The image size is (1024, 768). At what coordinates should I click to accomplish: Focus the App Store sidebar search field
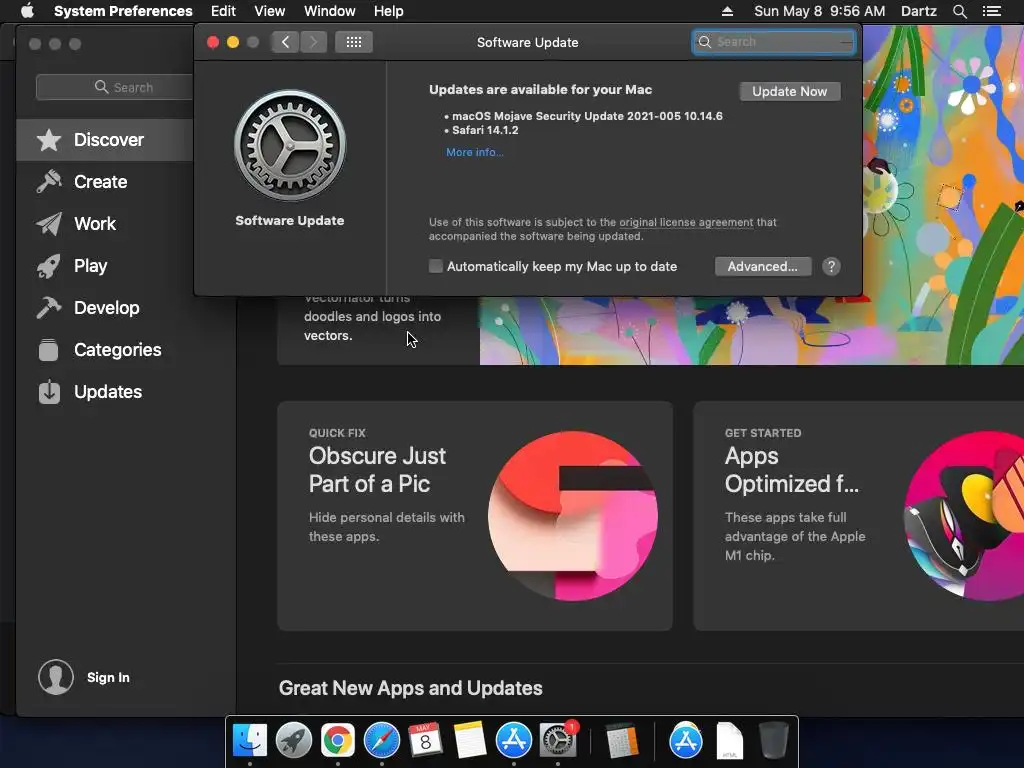click(x=115, y=88)
